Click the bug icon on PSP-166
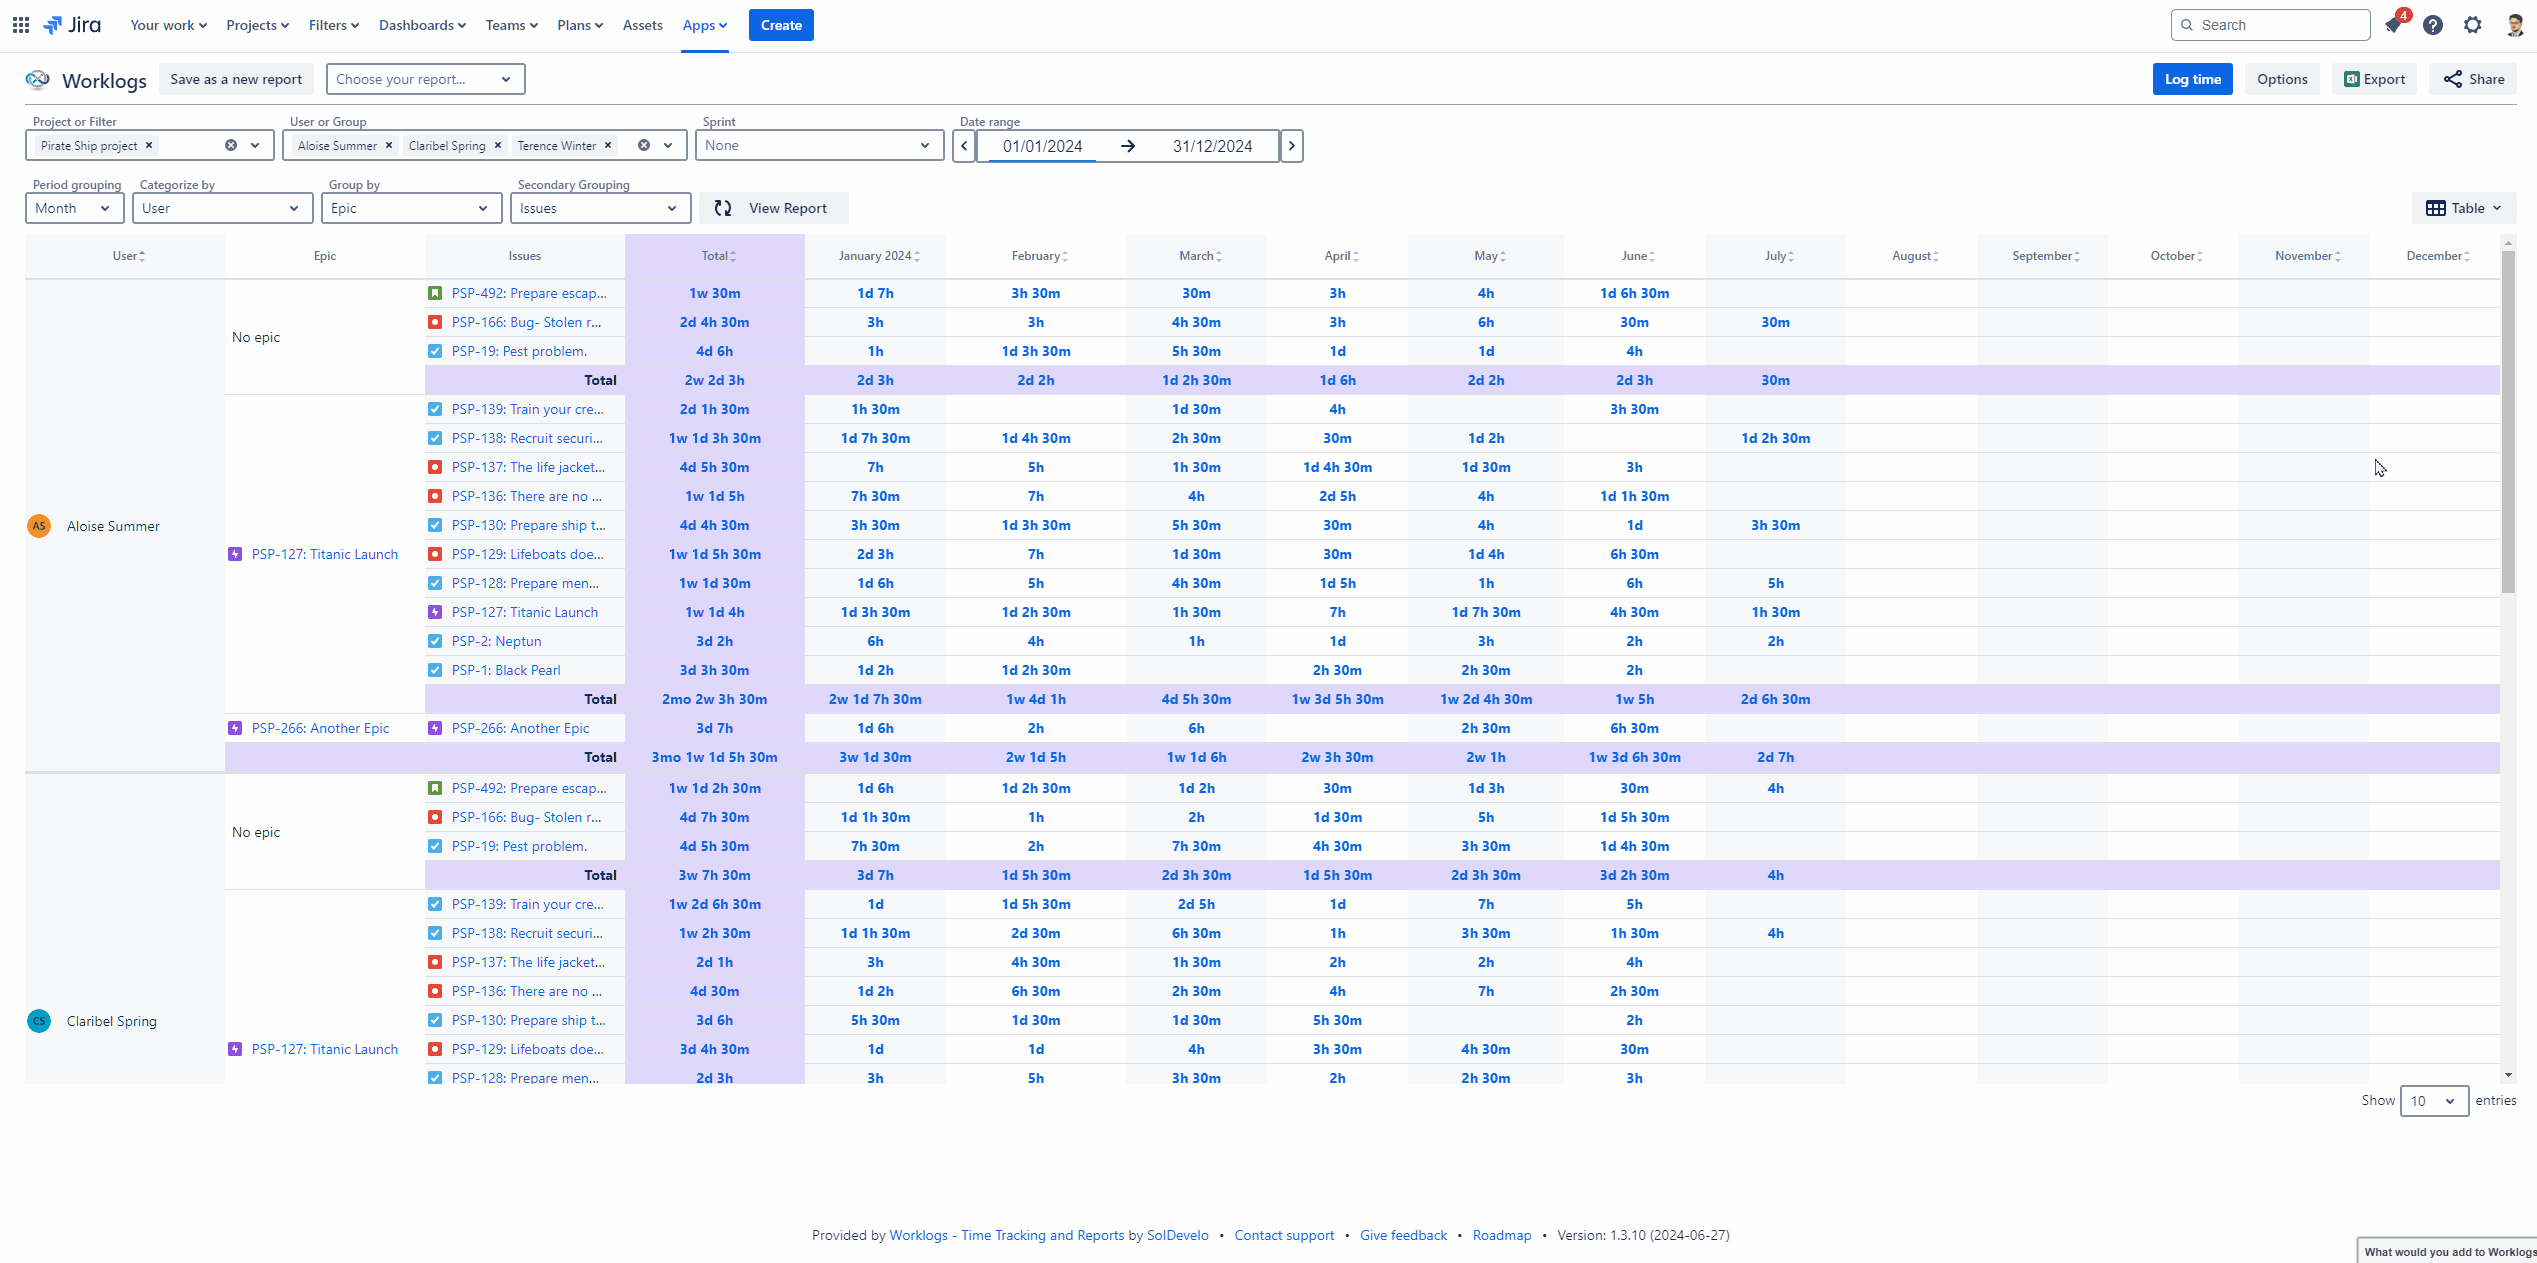Image resolution: width=2537 pixels, height=1263 pixels. click(x=434, y=322)
